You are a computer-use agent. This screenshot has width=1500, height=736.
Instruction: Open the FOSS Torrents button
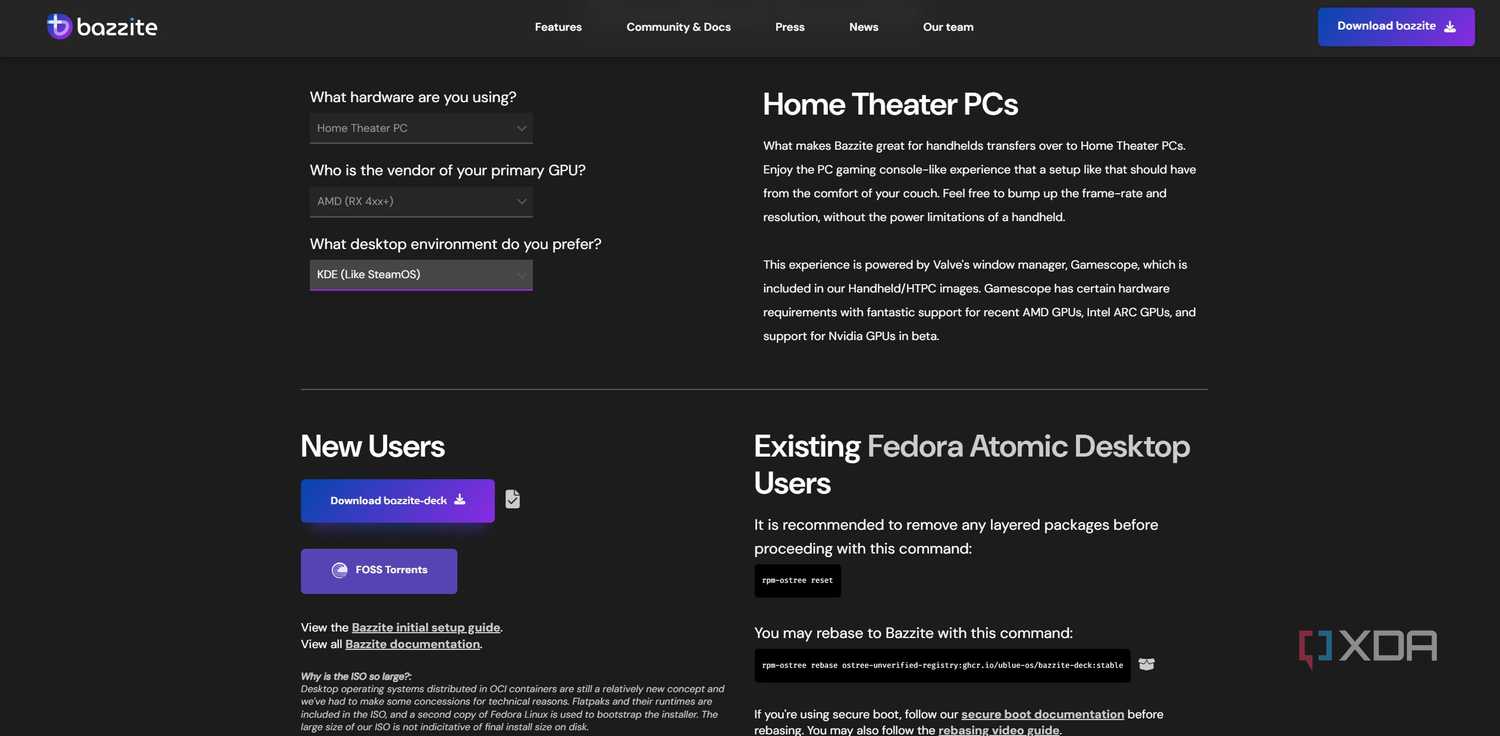click(x=379, y=571)
